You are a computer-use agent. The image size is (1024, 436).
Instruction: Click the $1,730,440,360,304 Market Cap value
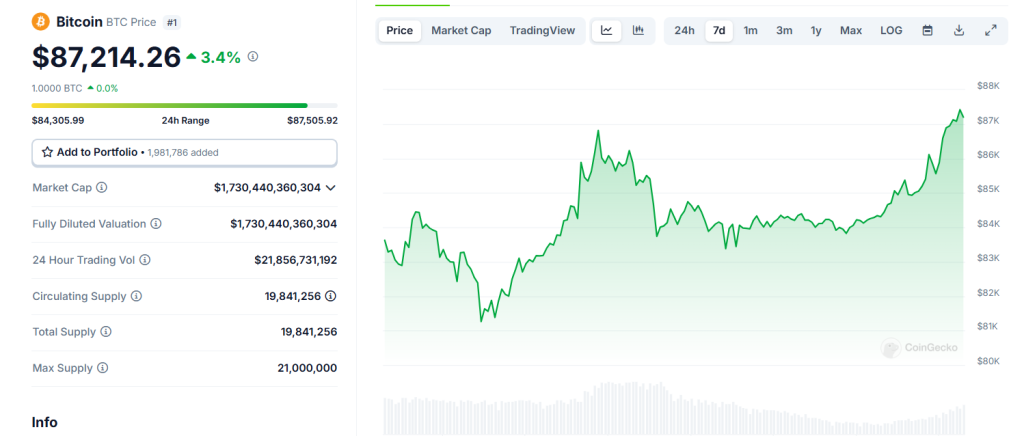[267, 188]
